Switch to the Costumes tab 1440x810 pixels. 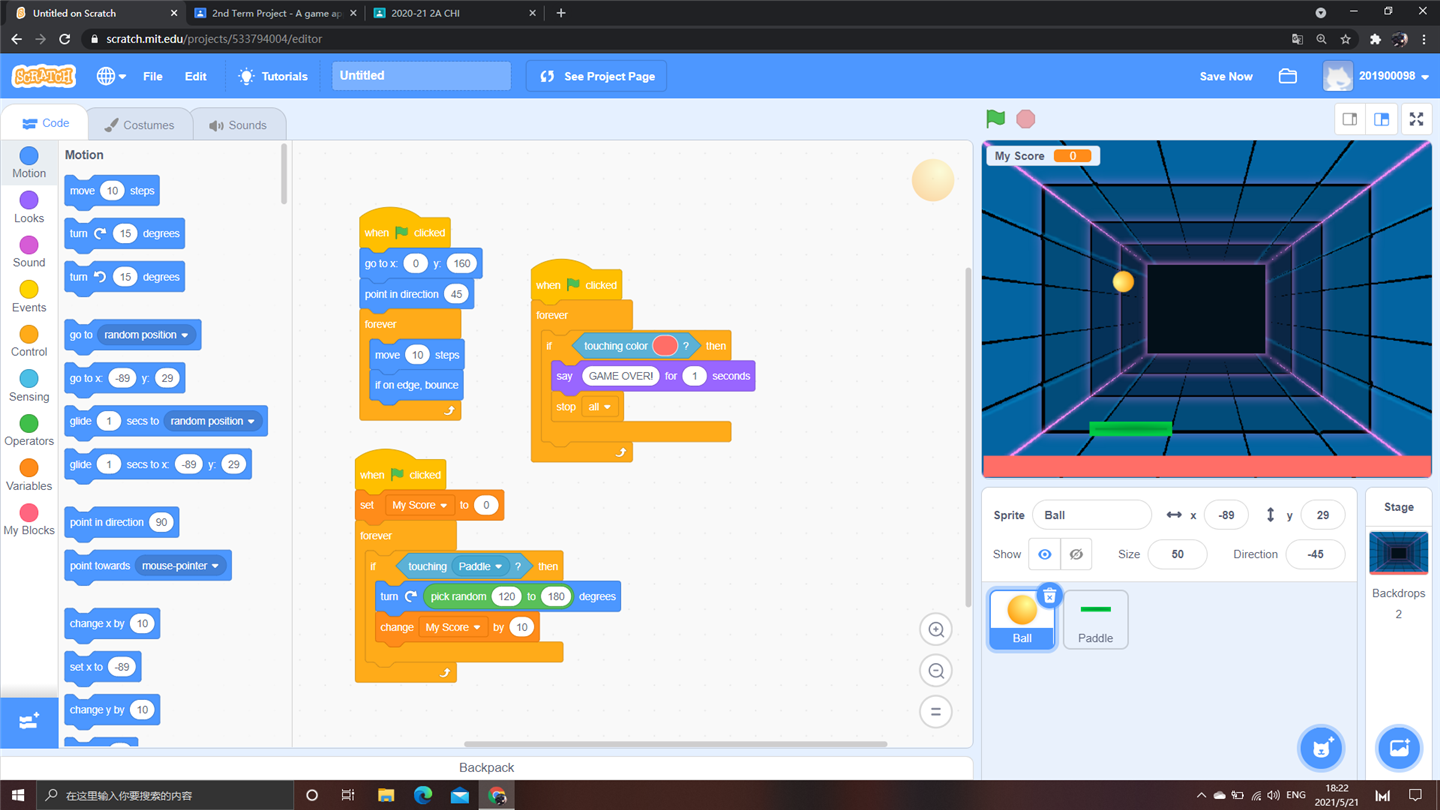pyautogui.click(x=139, y=125)
